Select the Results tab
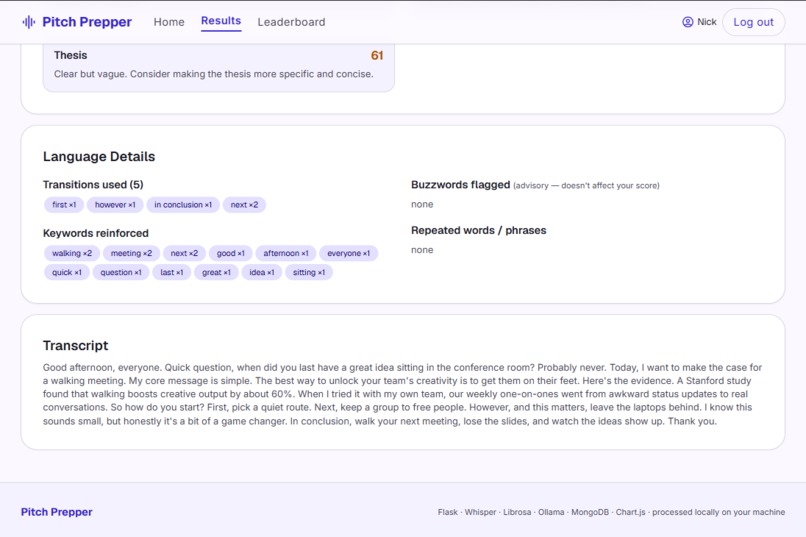Screen dimensions: 806x537 221,21
